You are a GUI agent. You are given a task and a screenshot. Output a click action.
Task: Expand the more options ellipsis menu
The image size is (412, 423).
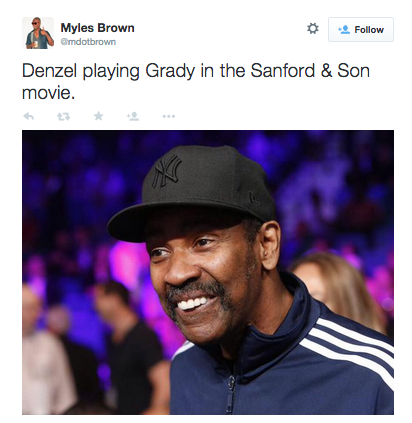click(x=169, y=116)
